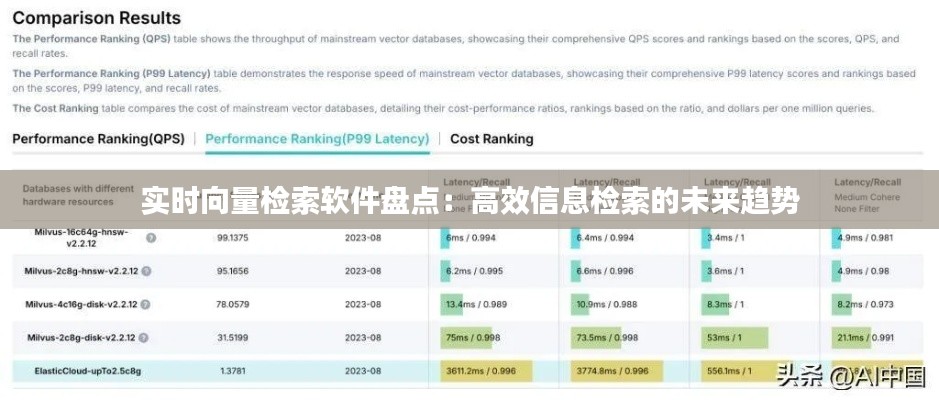This screenshot has width=939, height=400.
Task: Select Performance Ranking(P99 Latency) tab
Action: coord(317,139)
